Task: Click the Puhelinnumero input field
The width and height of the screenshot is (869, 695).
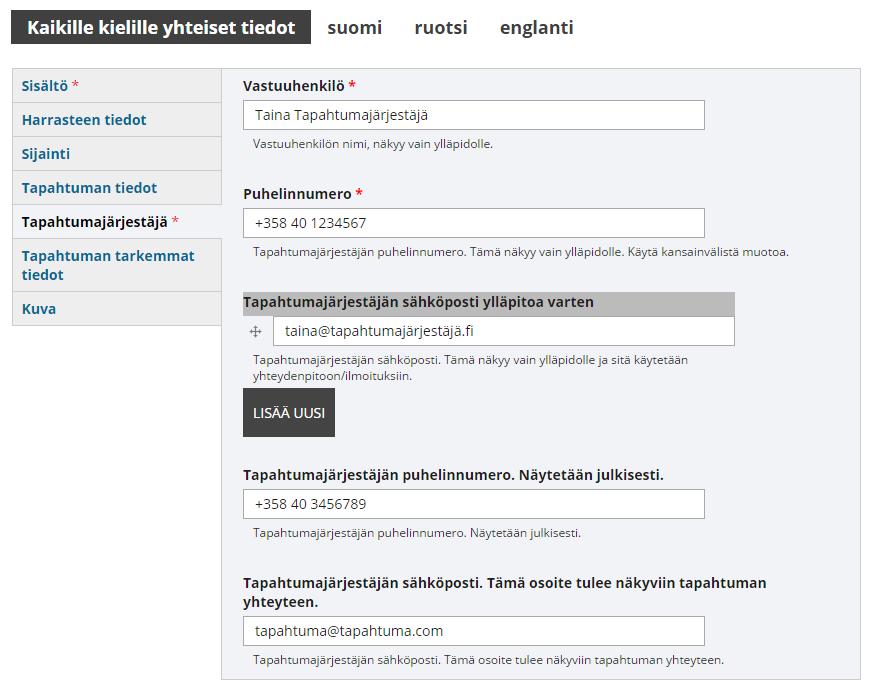Action: click(x=474, y=223)
